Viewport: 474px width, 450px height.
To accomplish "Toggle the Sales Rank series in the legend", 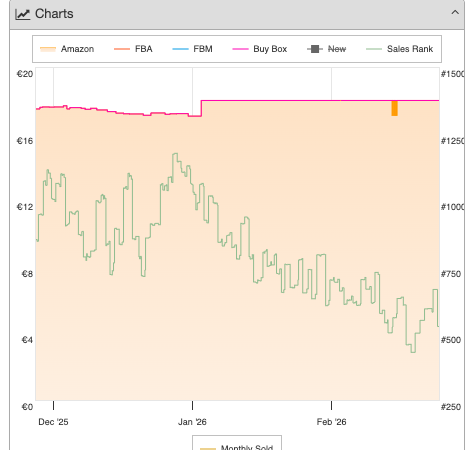I will tap(399, 49).
